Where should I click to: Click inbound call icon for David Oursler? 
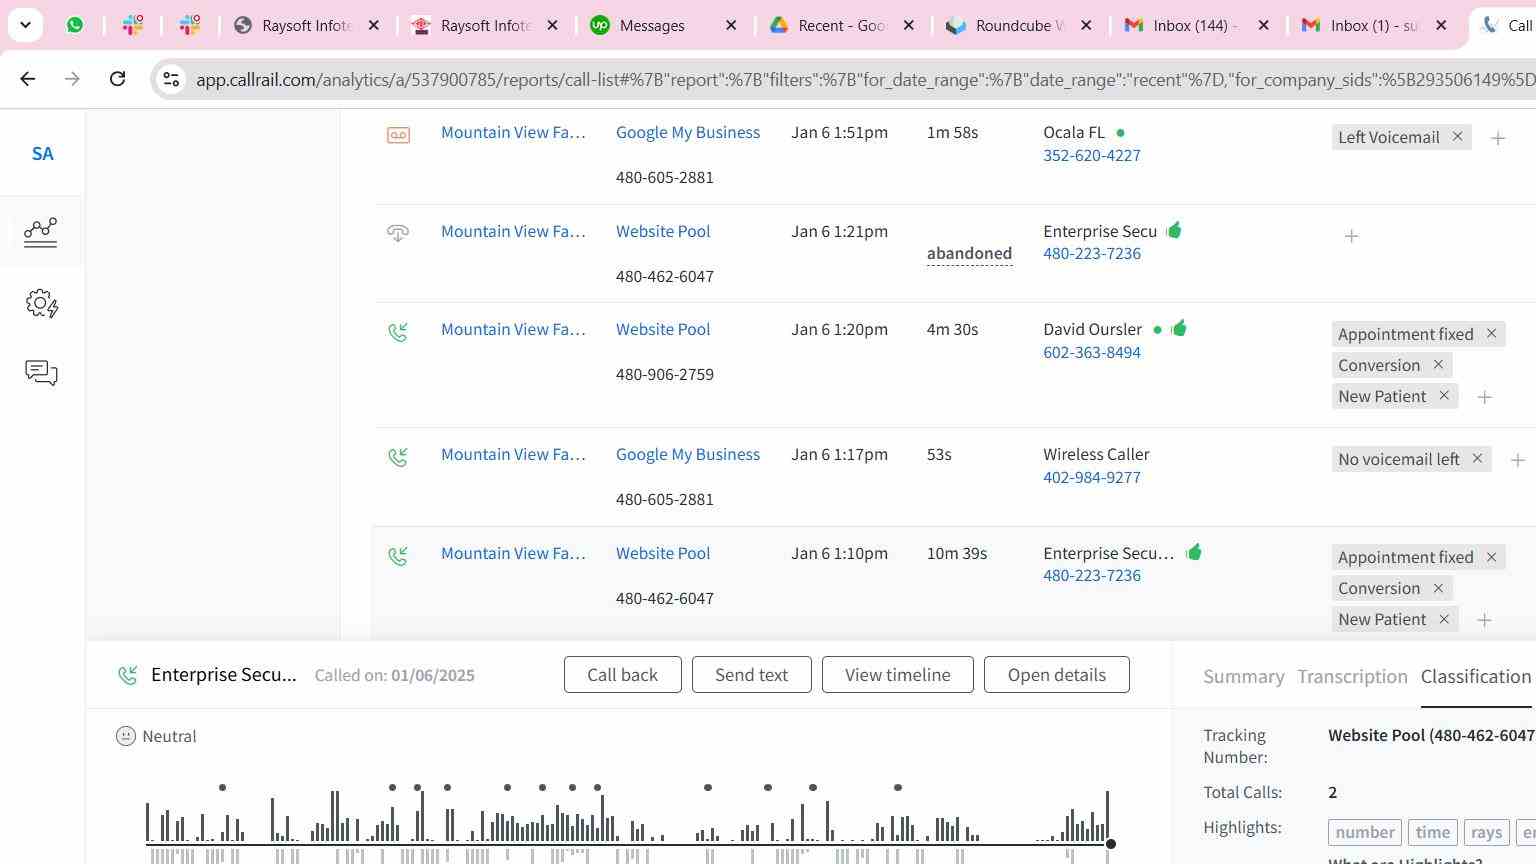pos(398,331)
